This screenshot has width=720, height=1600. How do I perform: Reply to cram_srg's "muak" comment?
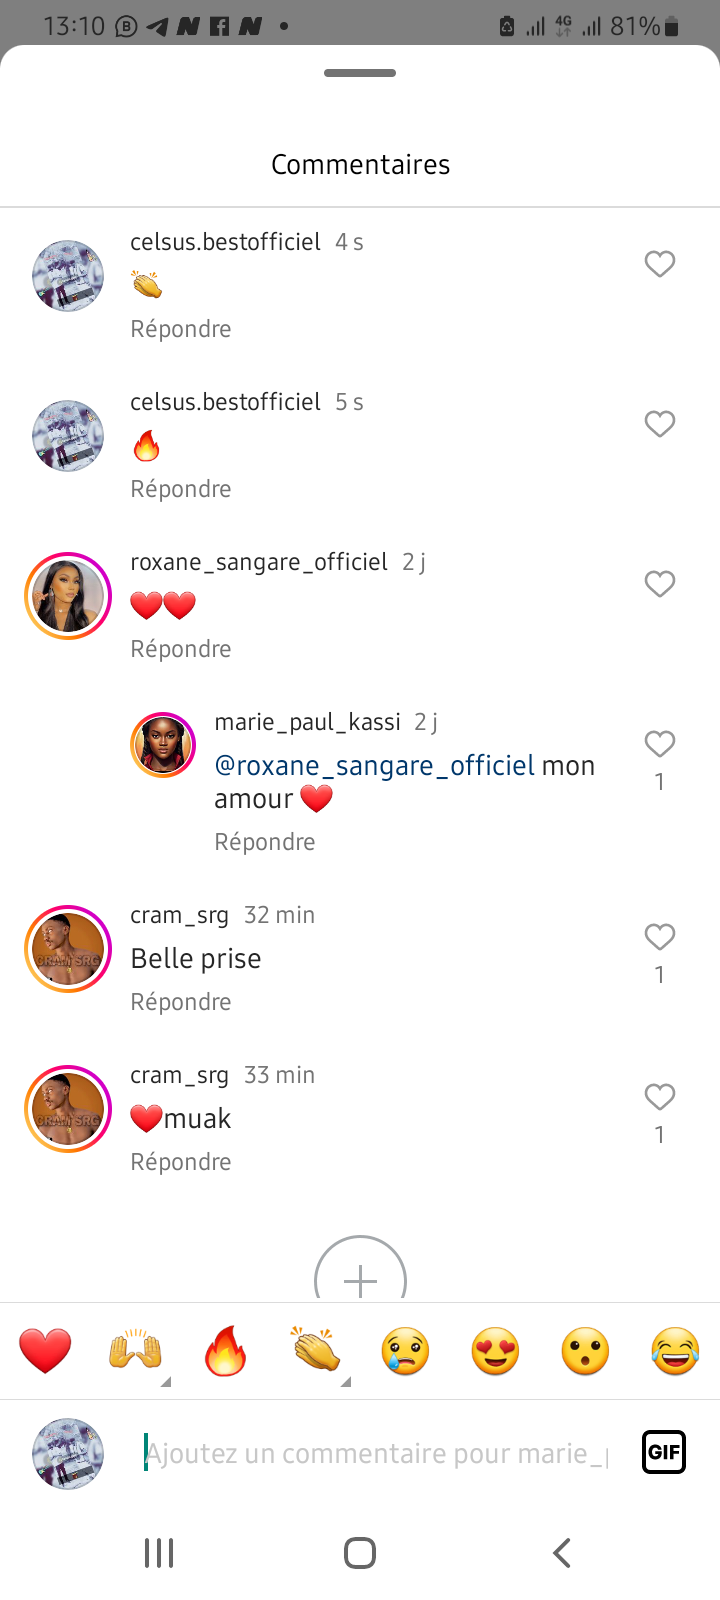[181, 1162]
